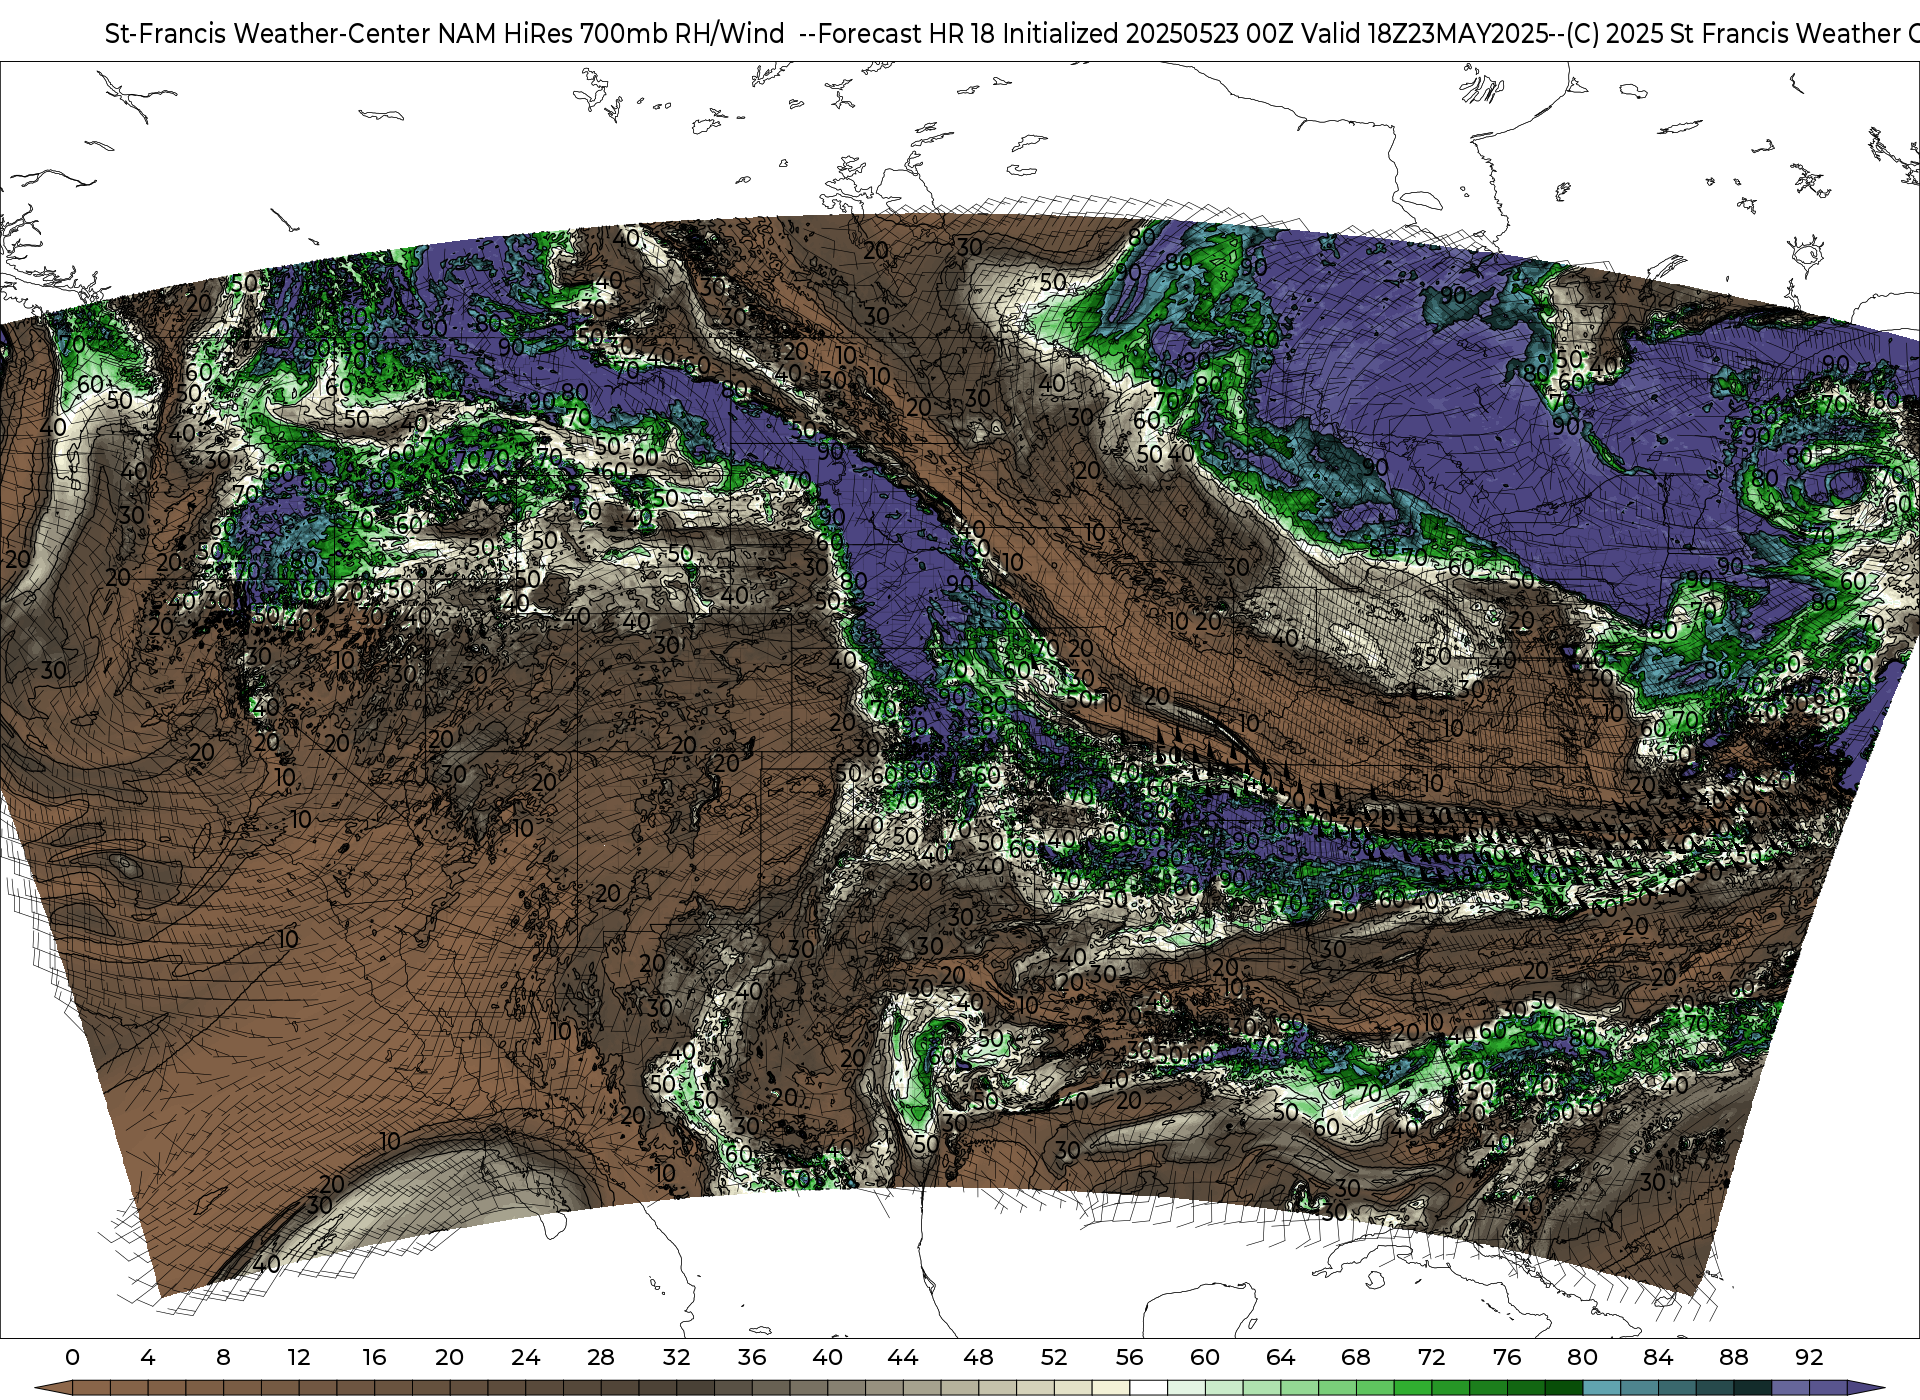Click the colorbar label "40"
Viewport: 1920px width, 1400px height.
point(827,1357)
